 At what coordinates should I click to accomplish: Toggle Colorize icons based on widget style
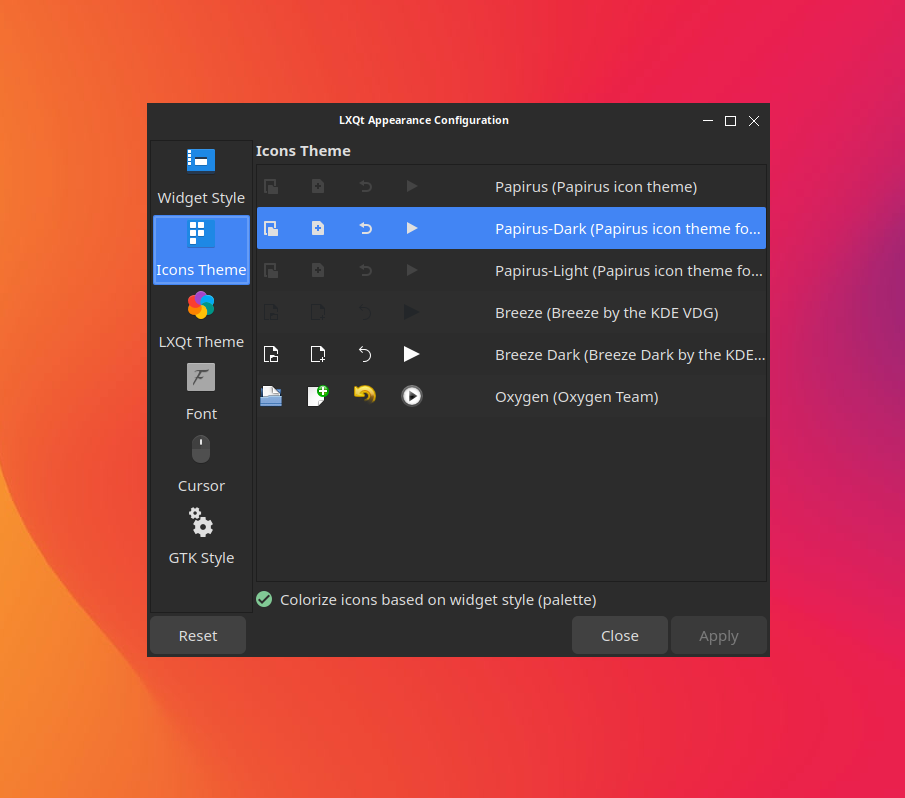[265, 600]
